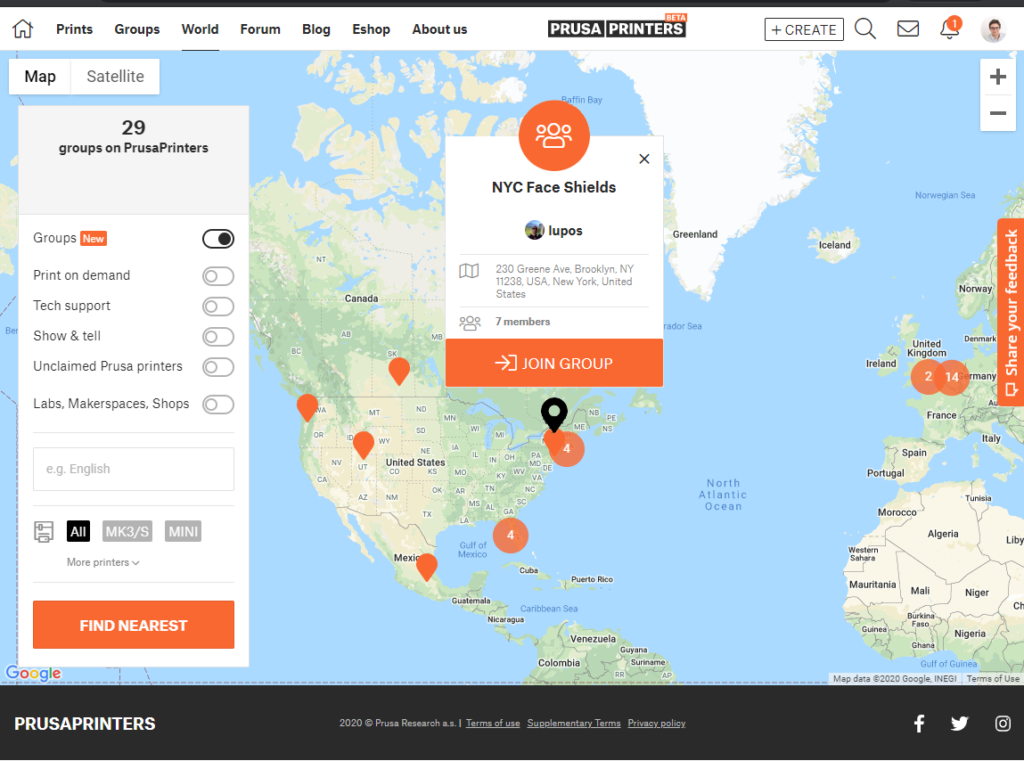The width and height of the screenshot is (1024, 761).
Task: Open About us
Action: (440, 29)
